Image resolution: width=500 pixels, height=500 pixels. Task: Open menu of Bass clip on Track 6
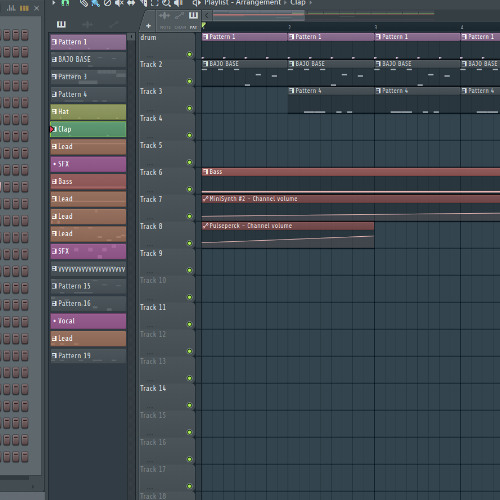tap(205, 172)
